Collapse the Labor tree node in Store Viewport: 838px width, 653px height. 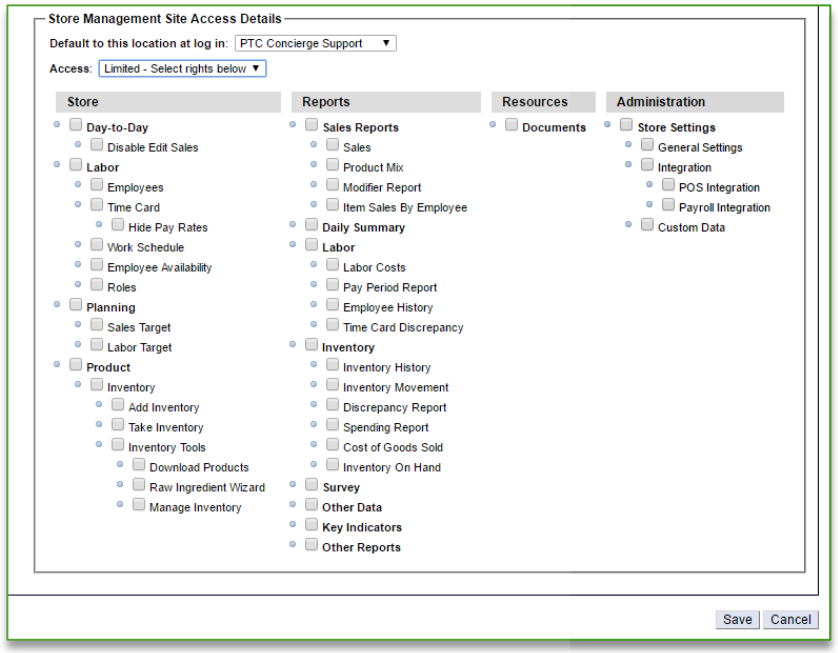click(58, 165)
